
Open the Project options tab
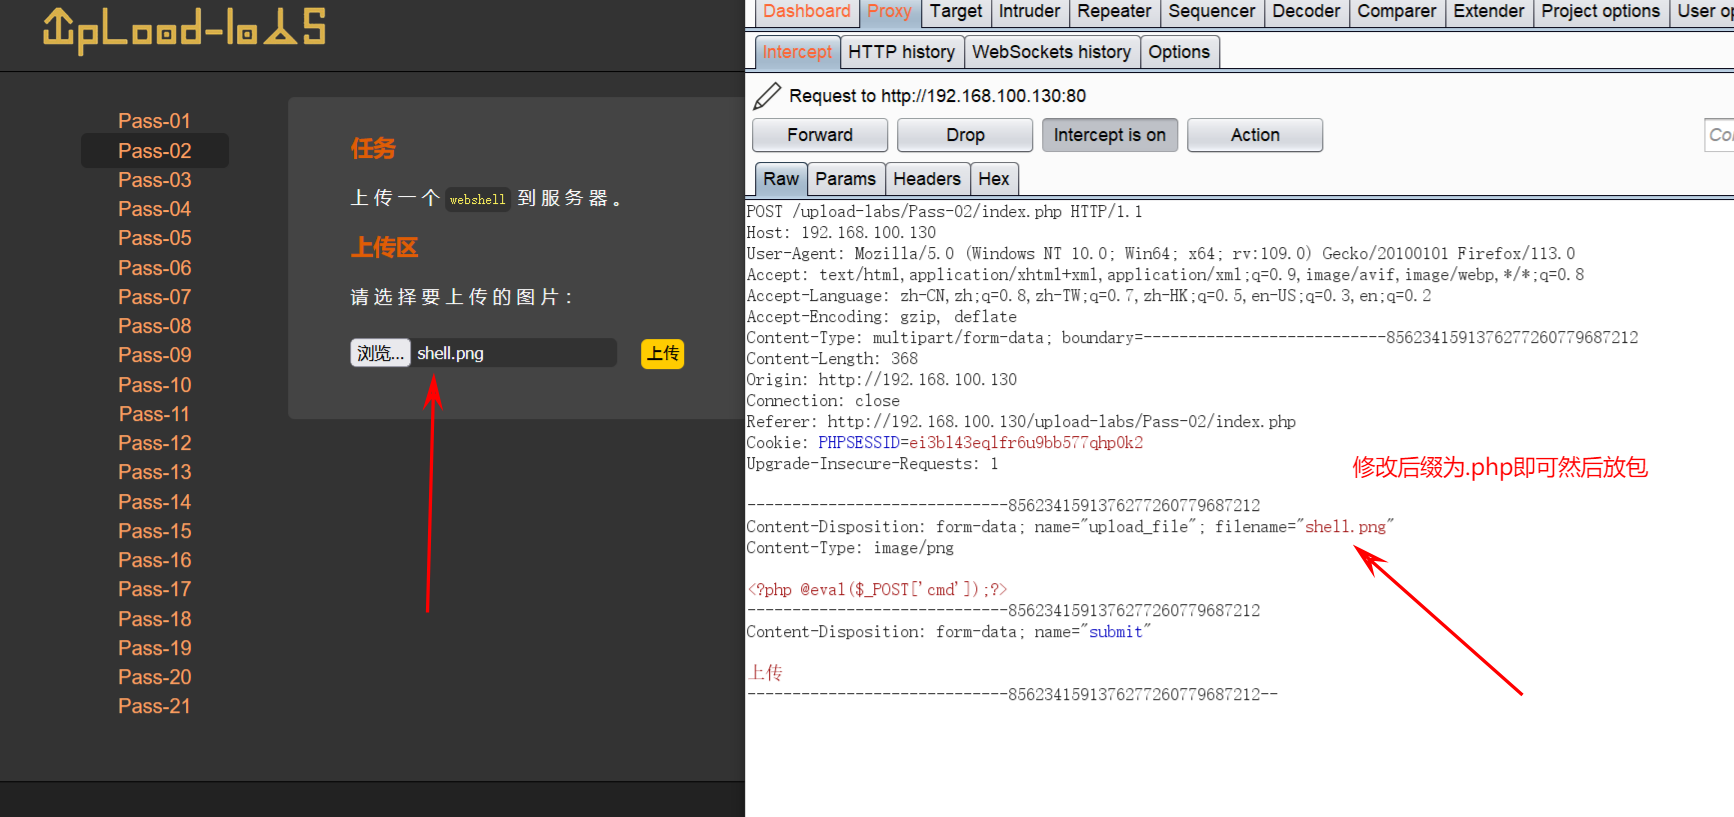(1600, 12)
